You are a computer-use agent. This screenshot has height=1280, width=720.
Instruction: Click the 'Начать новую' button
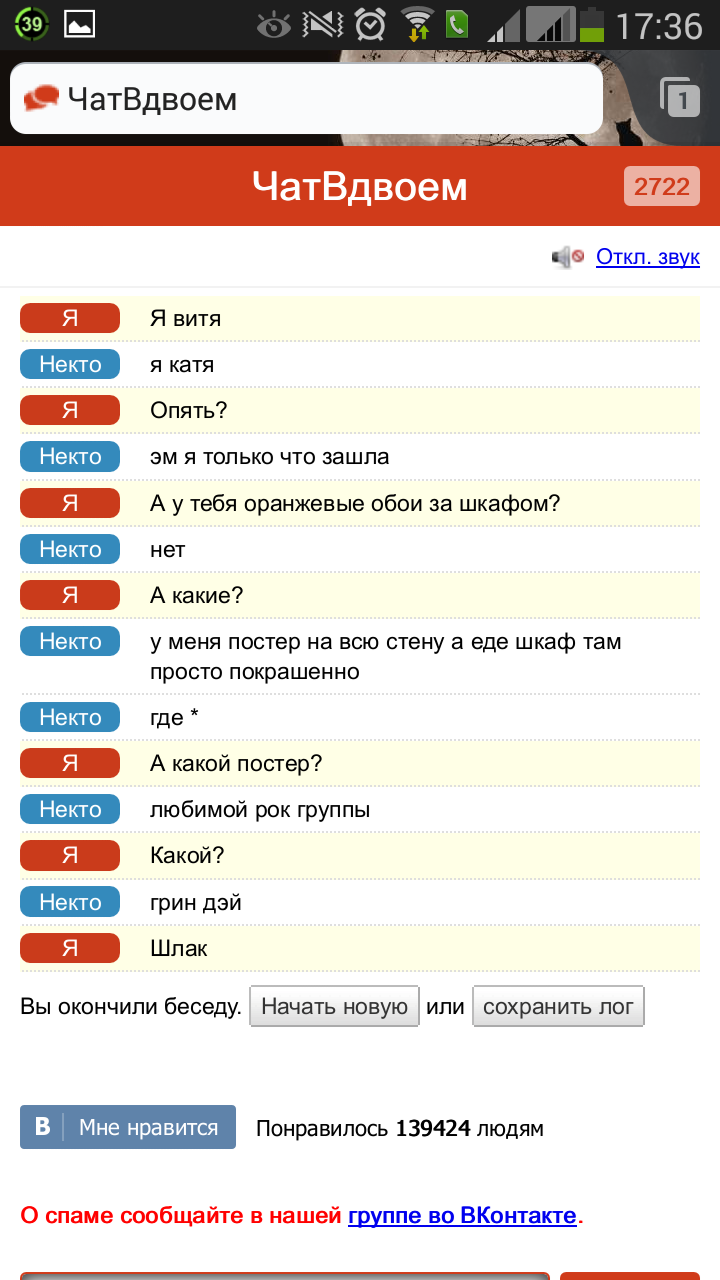[334, 1007]
